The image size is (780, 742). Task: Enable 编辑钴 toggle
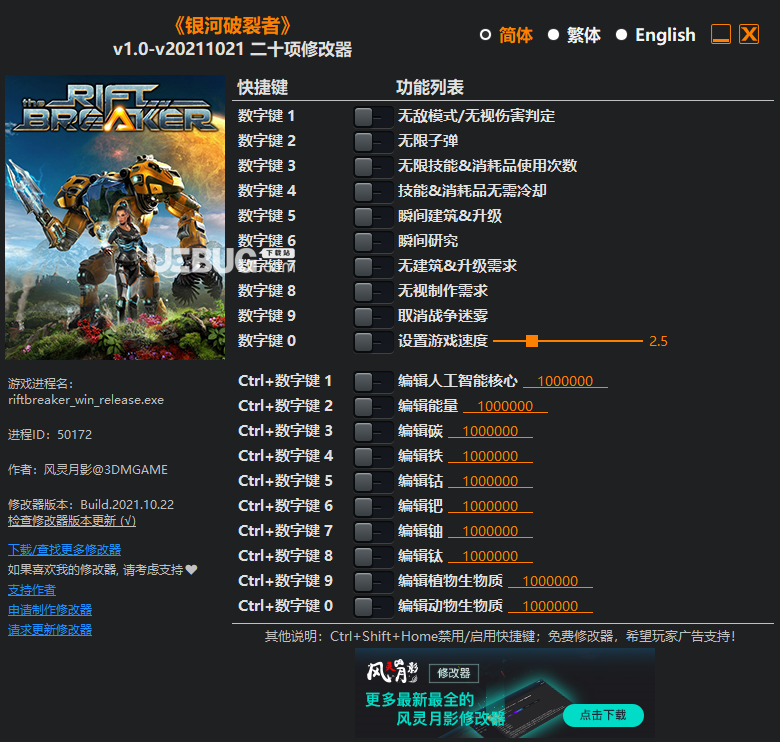(373, 482)
